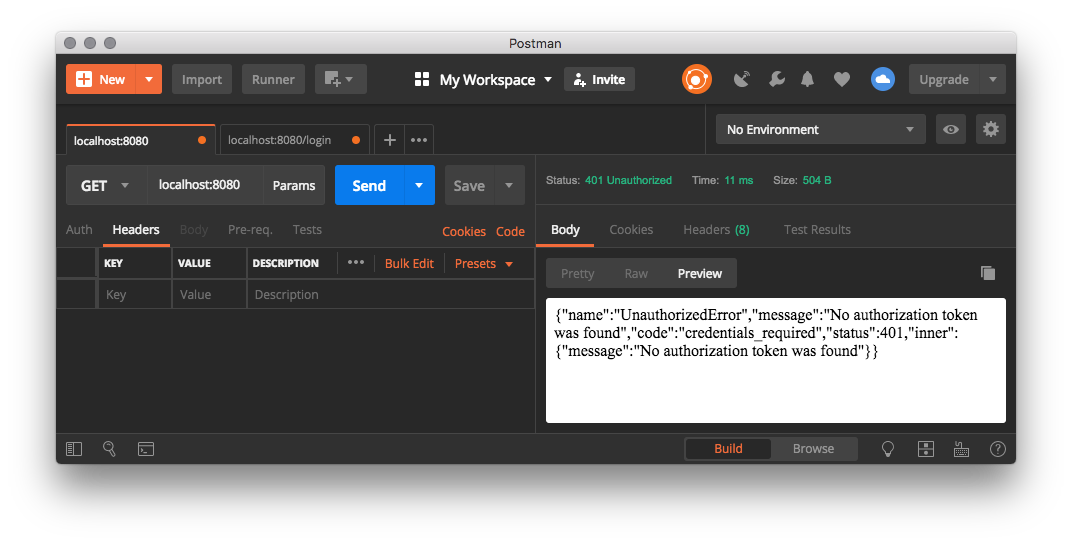The width and height of the screenshot is (1072, 544).
Task: Toggle environment quick look eye icon
Action: pos(950,129)
